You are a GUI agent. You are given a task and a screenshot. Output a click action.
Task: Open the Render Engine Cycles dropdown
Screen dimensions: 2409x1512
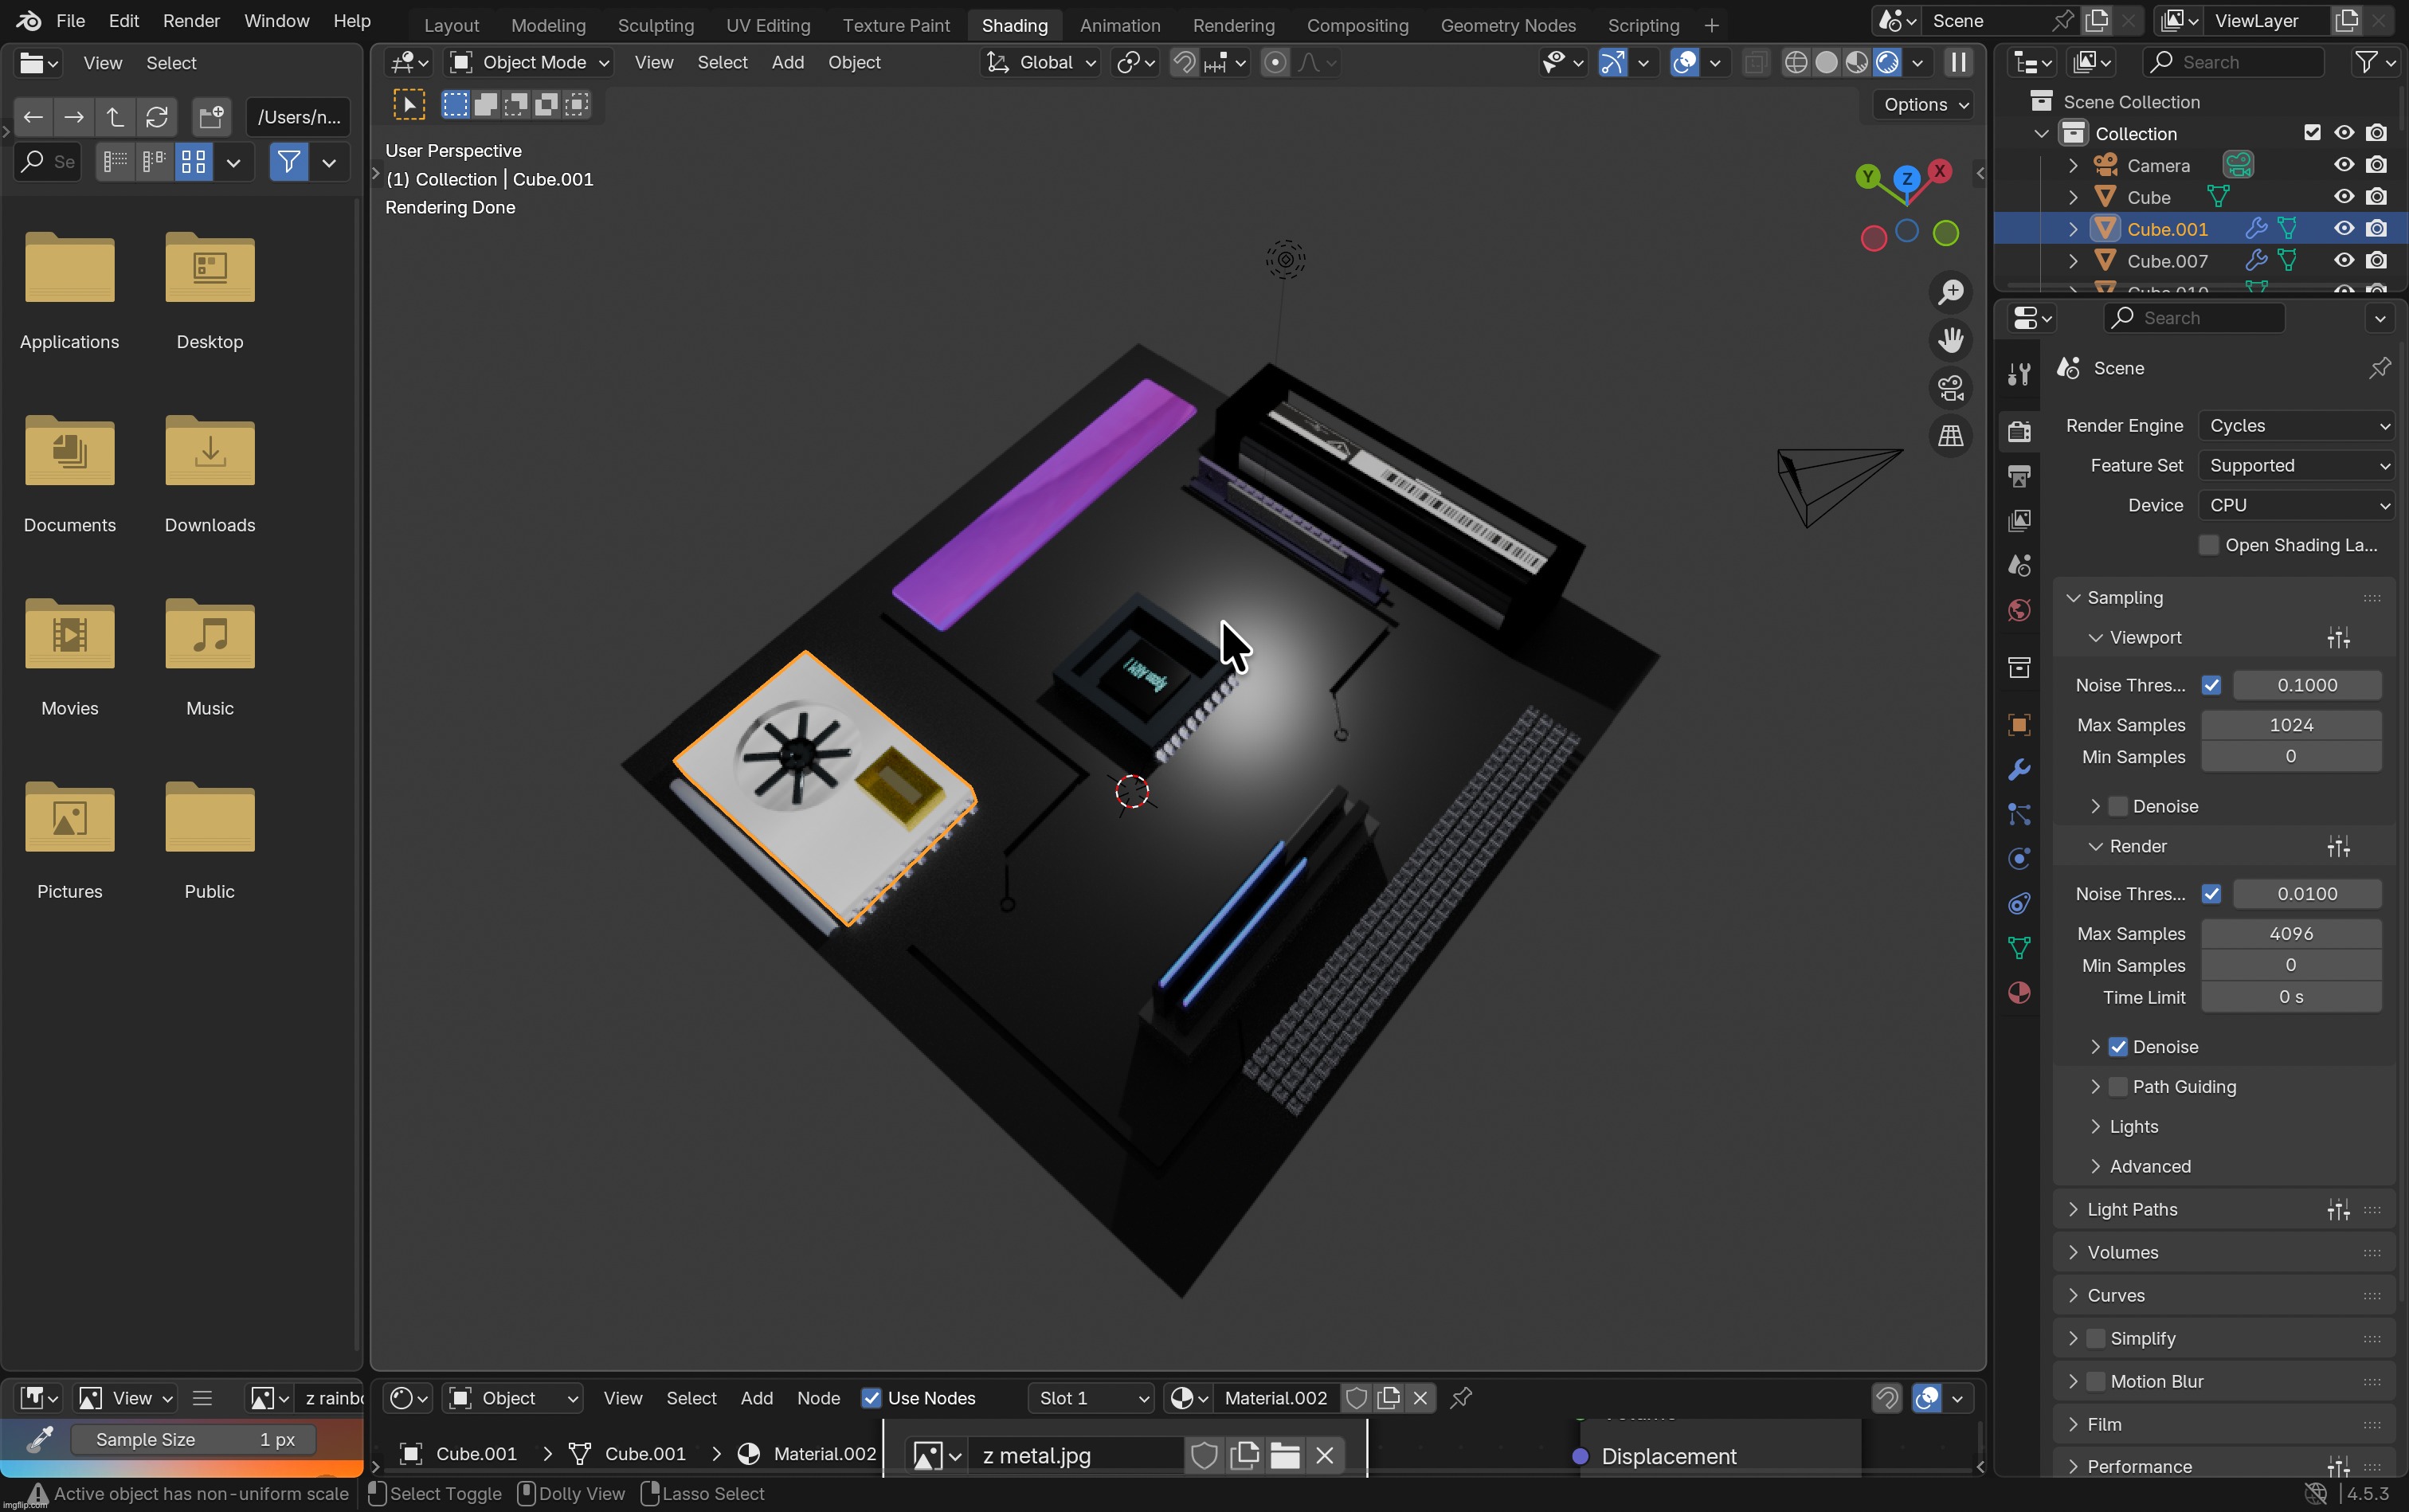[x=2296, y=426]
